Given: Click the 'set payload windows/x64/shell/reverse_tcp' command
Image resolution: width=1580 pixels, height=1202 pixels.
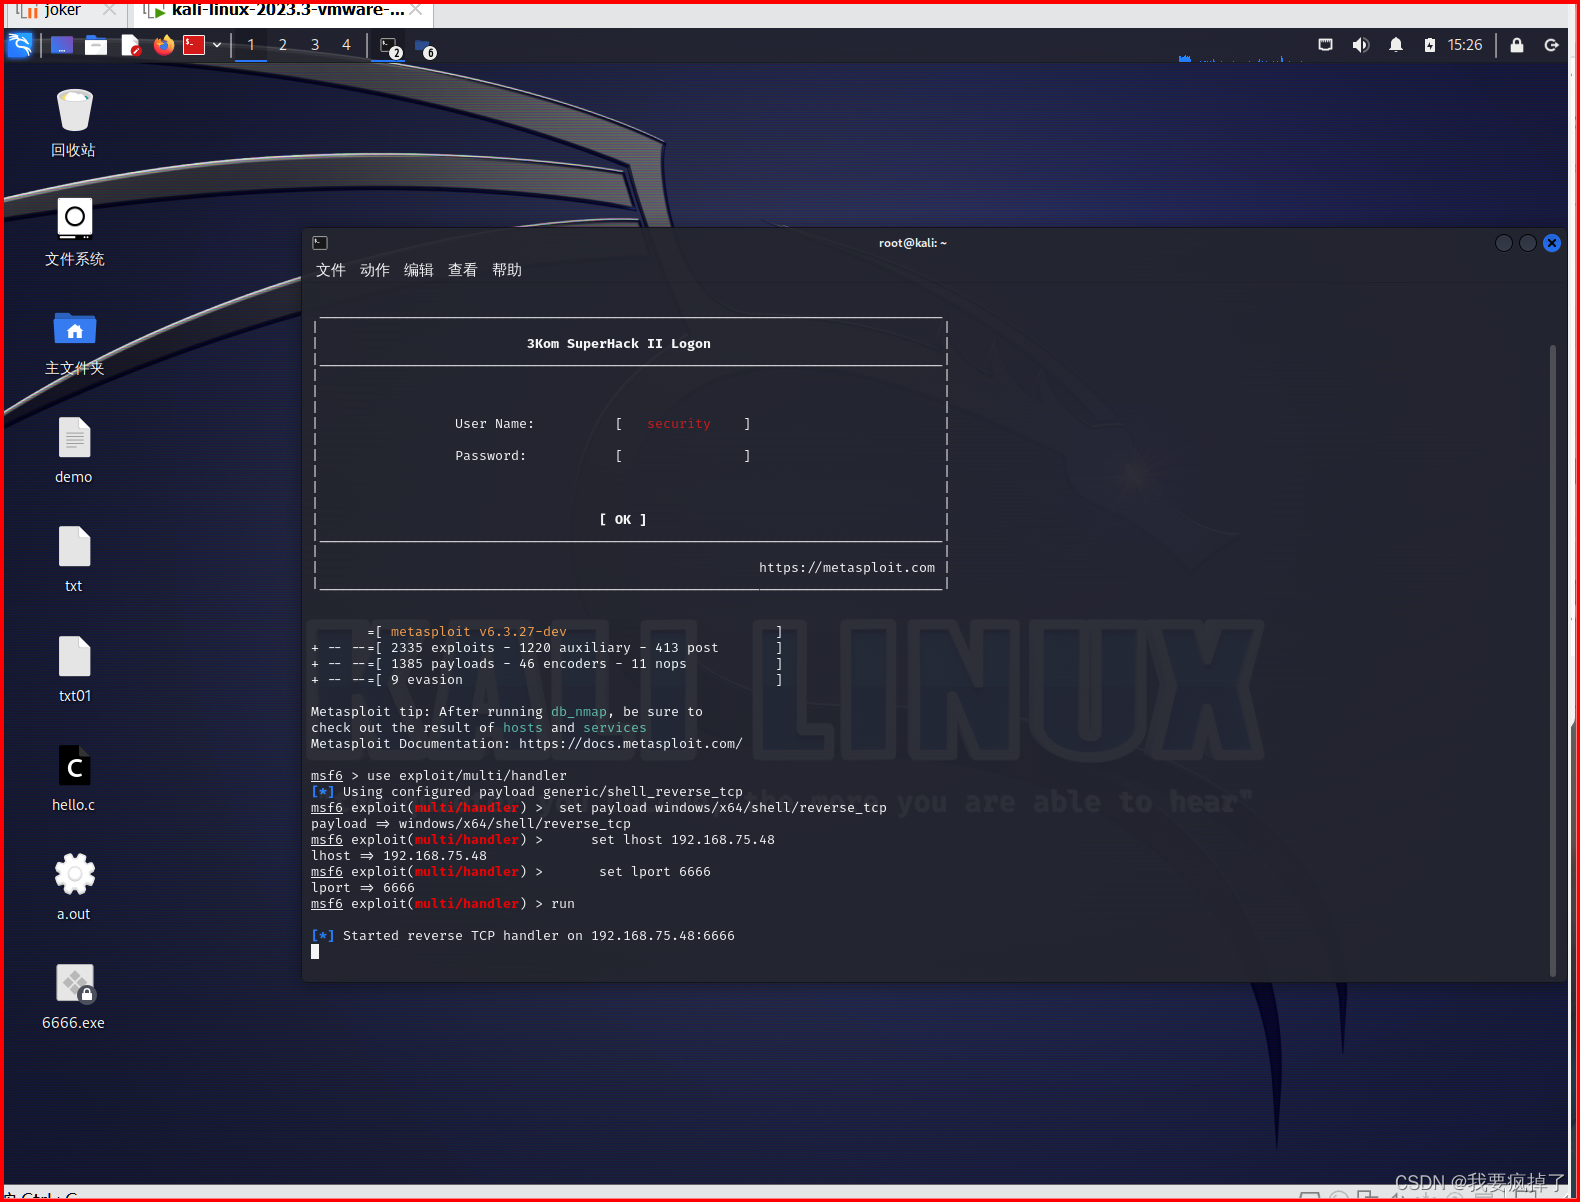Looking at the screenshot, I should [723, 808].
